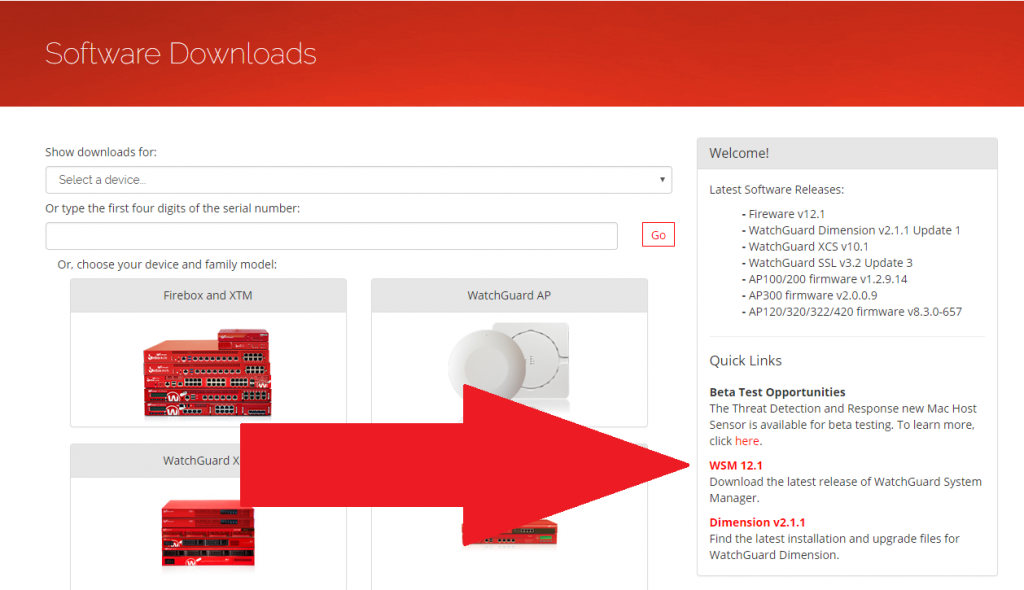Select the partially hidden 'WatchGuard X' card header
This screenshot has width=1024, height=590.
(202, 461)
